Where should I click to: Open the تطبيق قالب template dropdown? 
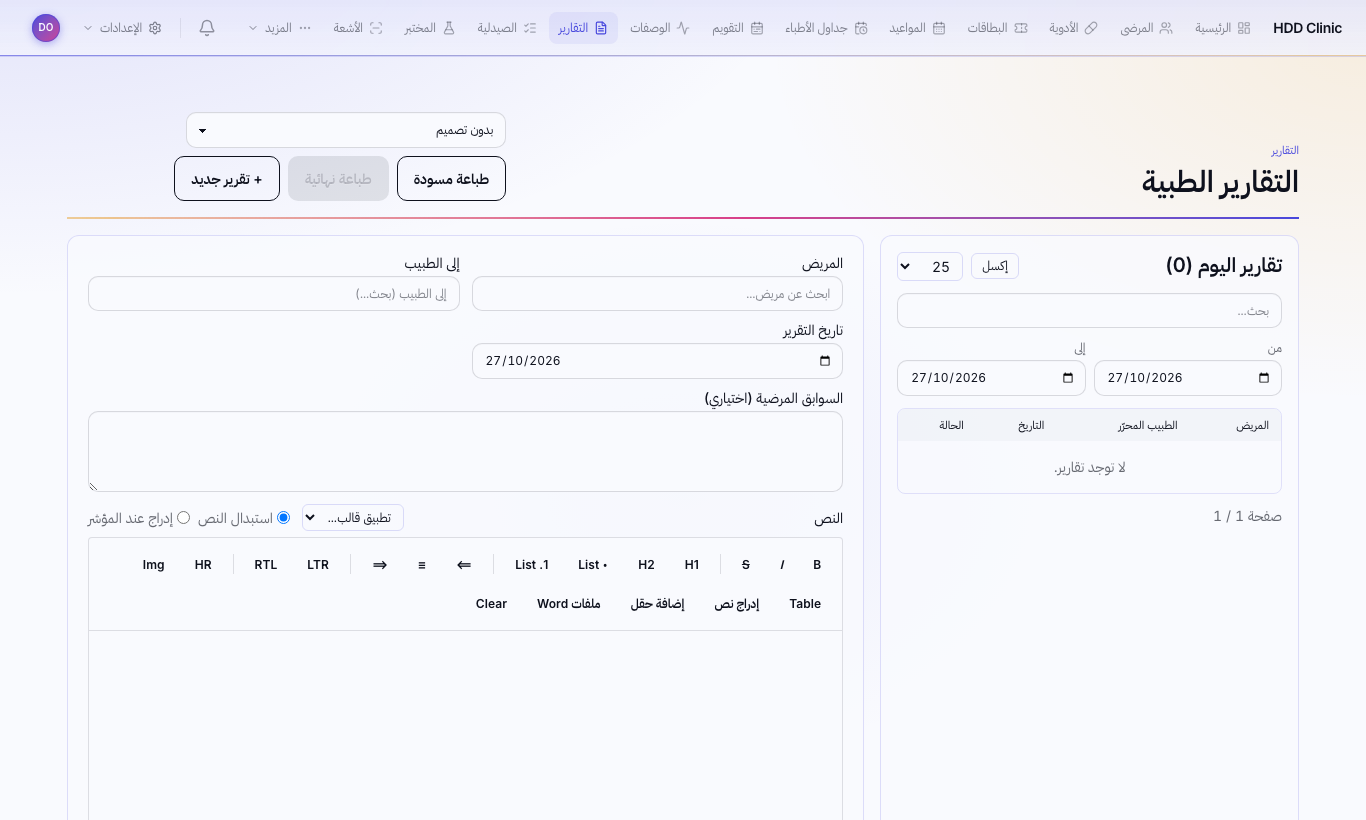tap(353, 517)
